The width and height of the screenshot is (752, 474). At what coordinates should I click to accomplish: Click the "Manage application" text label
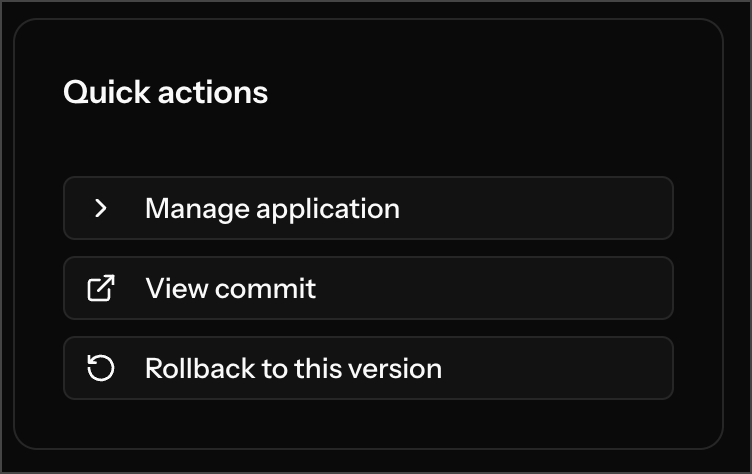[272, 208]
